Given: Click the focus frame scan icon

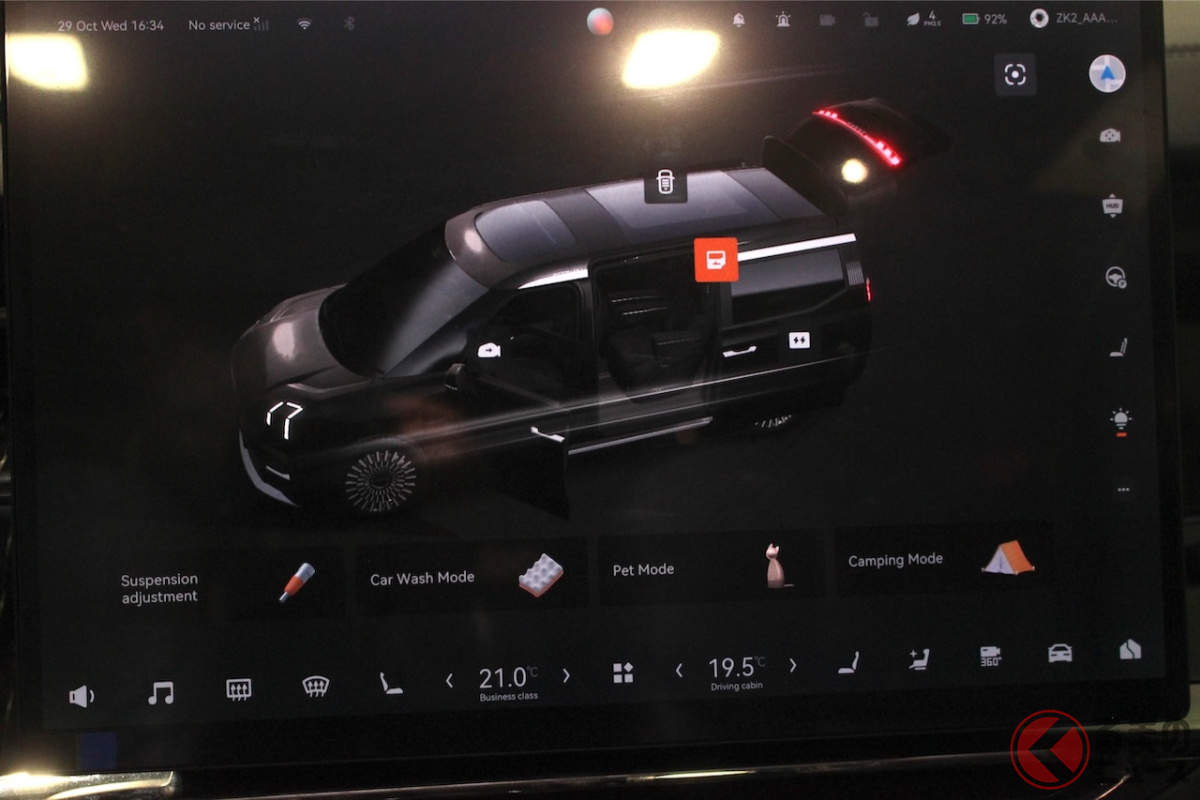Looking at the screenshot, I should click(1015, 75).
